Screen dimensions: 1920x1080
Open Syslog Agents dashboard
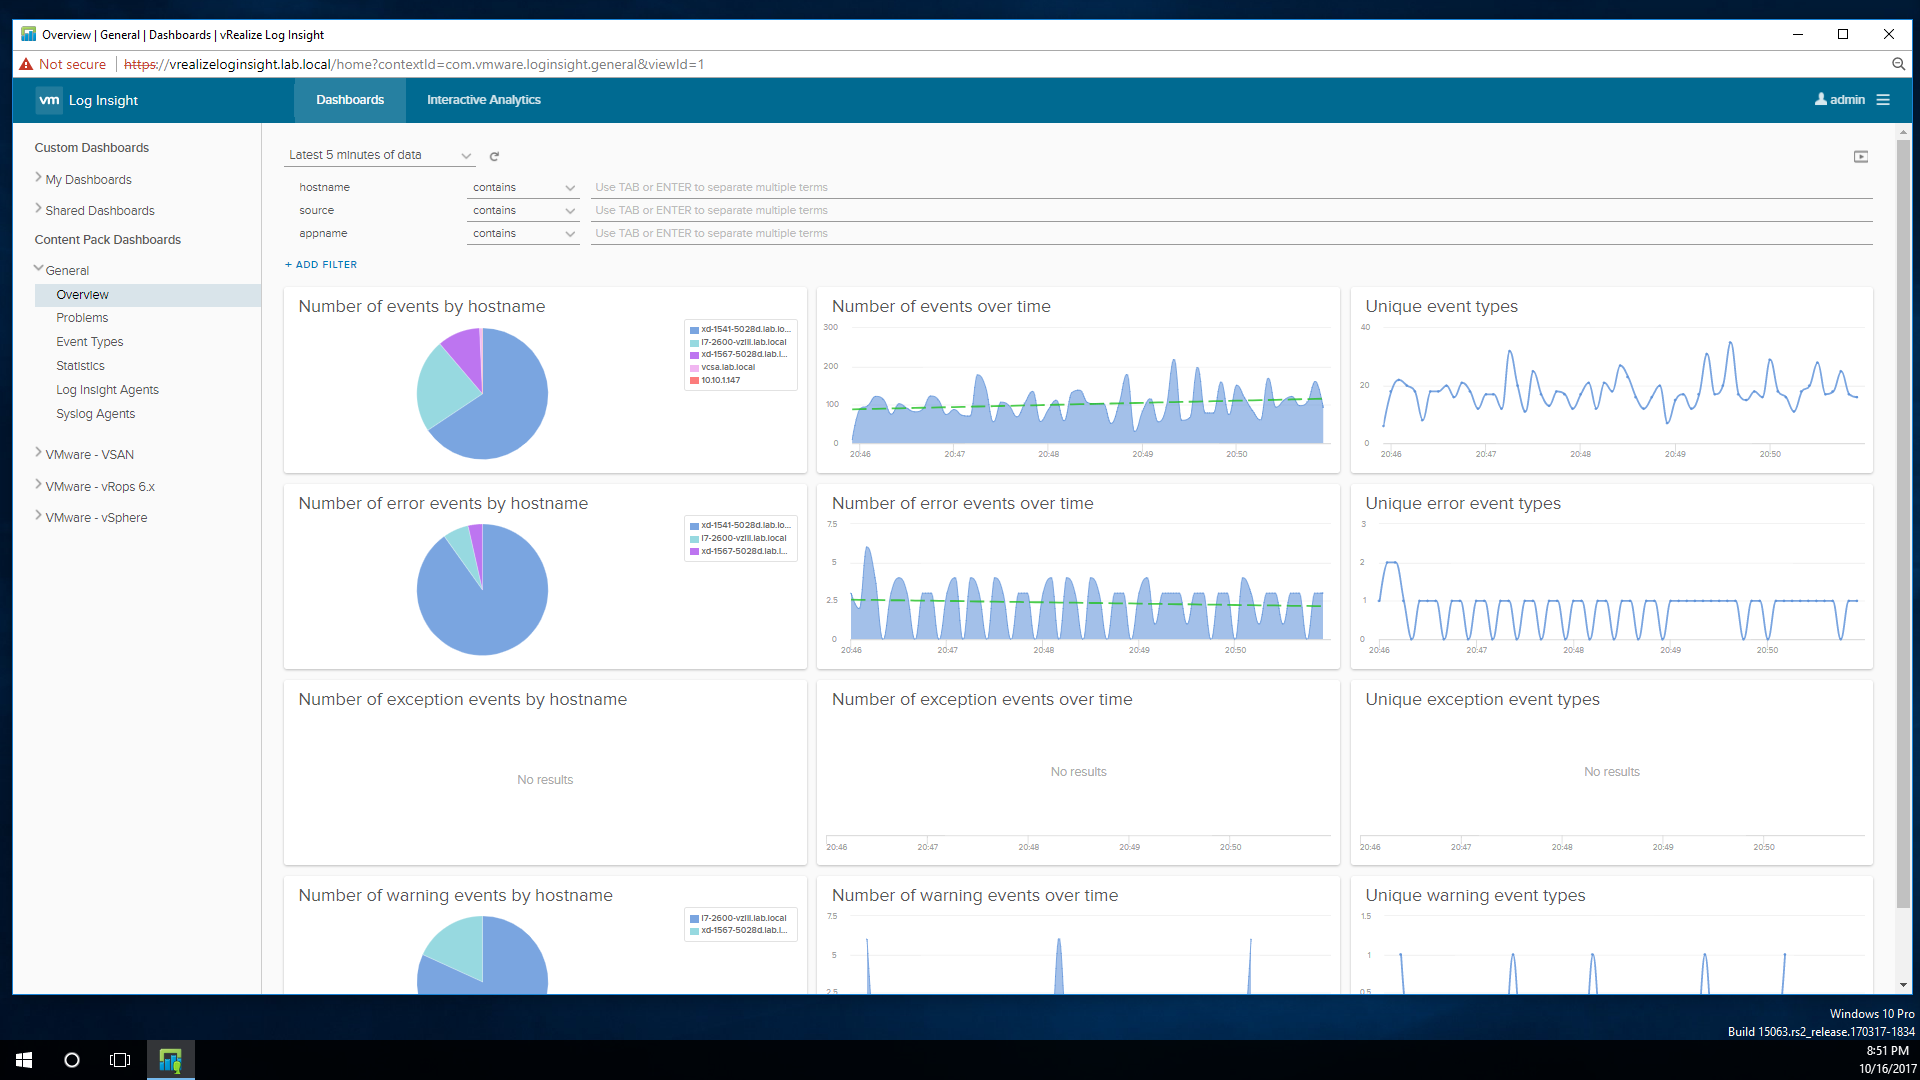point(95,414)
